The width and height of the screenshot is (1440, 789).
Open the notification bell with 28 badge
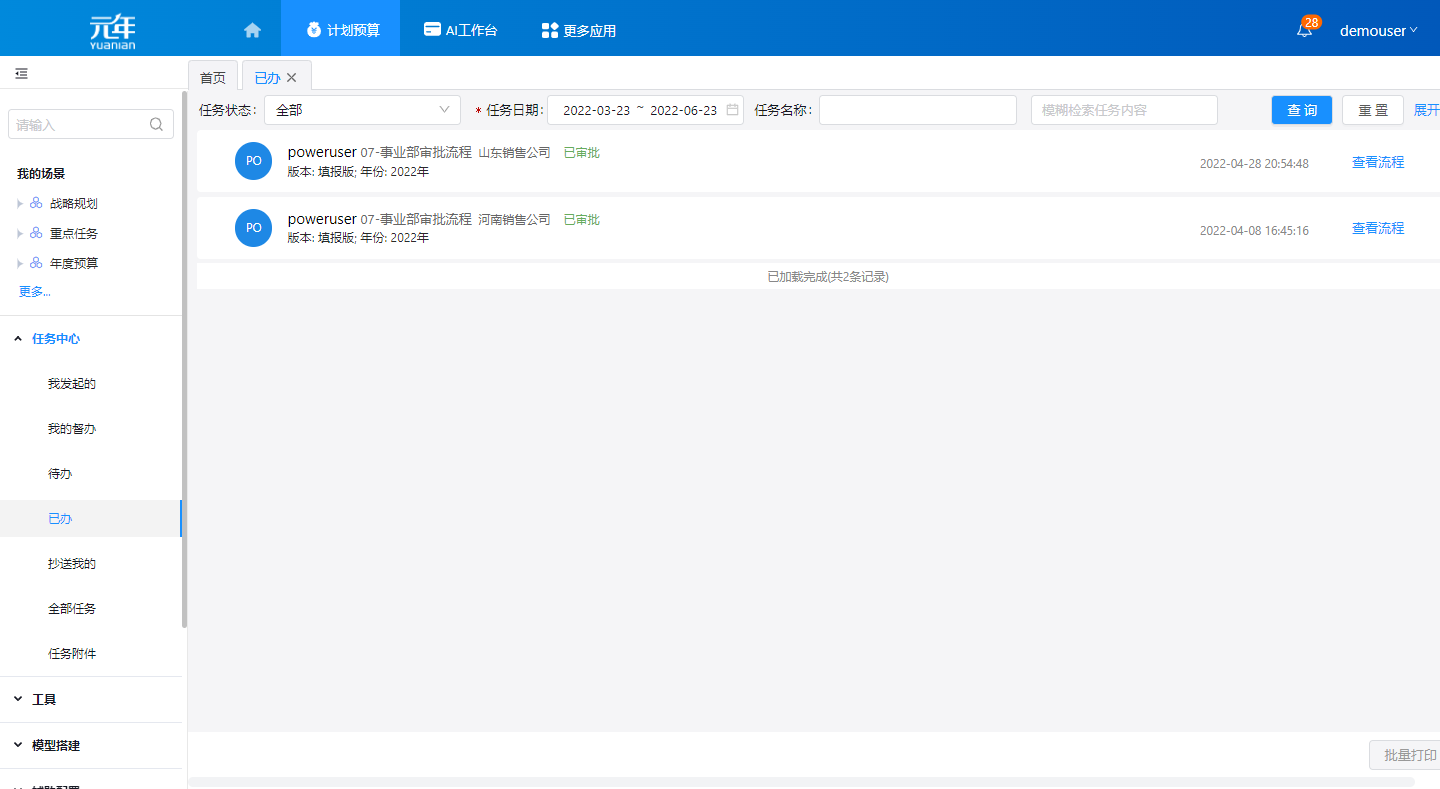(x=1304, y=30)
